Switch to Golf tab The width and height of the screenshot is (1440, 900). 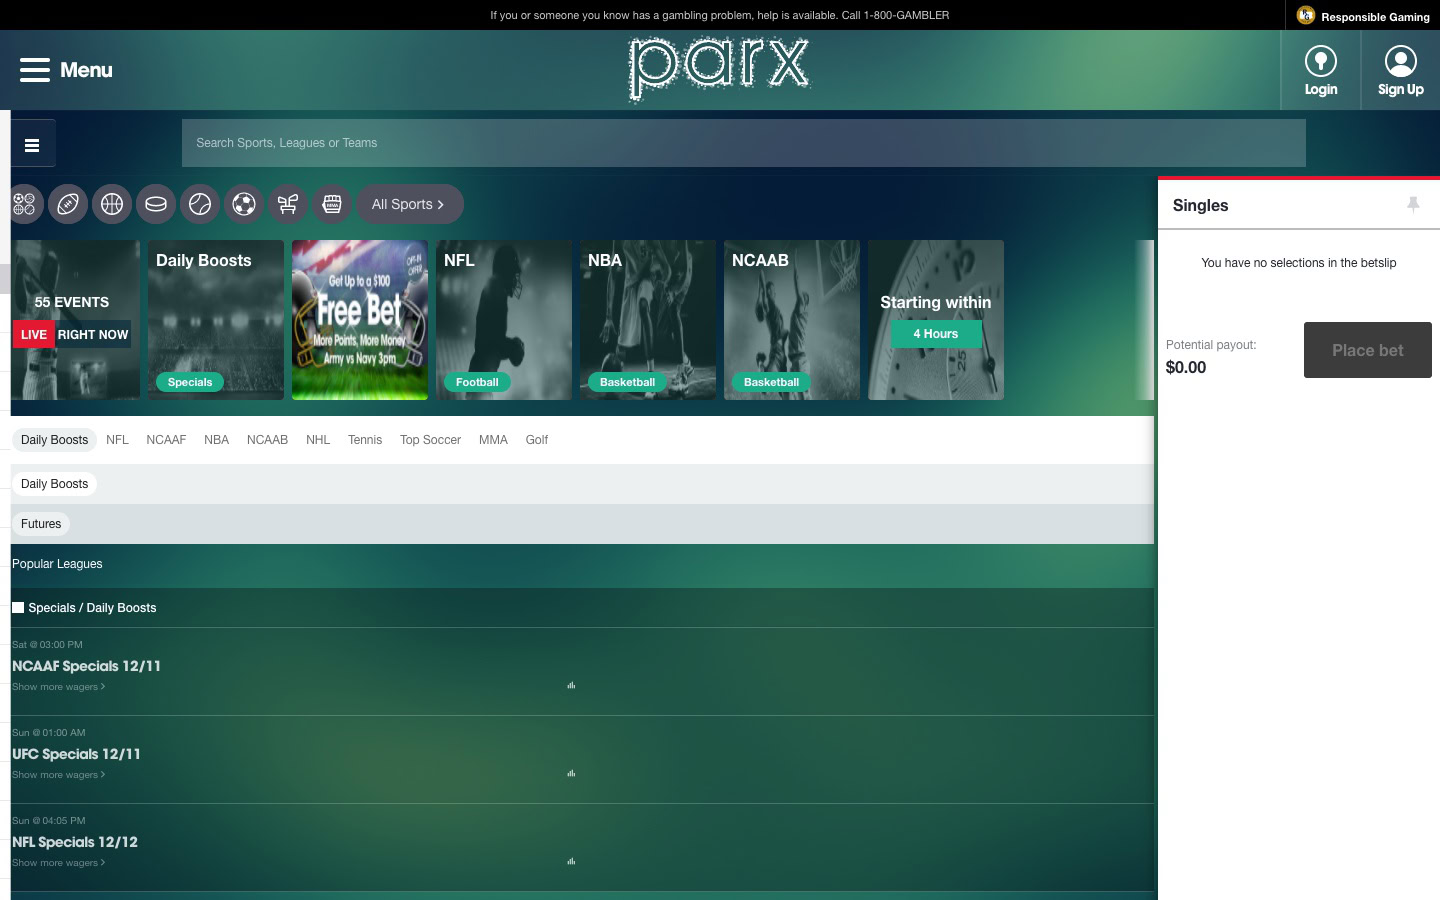(x=537, y=440)
